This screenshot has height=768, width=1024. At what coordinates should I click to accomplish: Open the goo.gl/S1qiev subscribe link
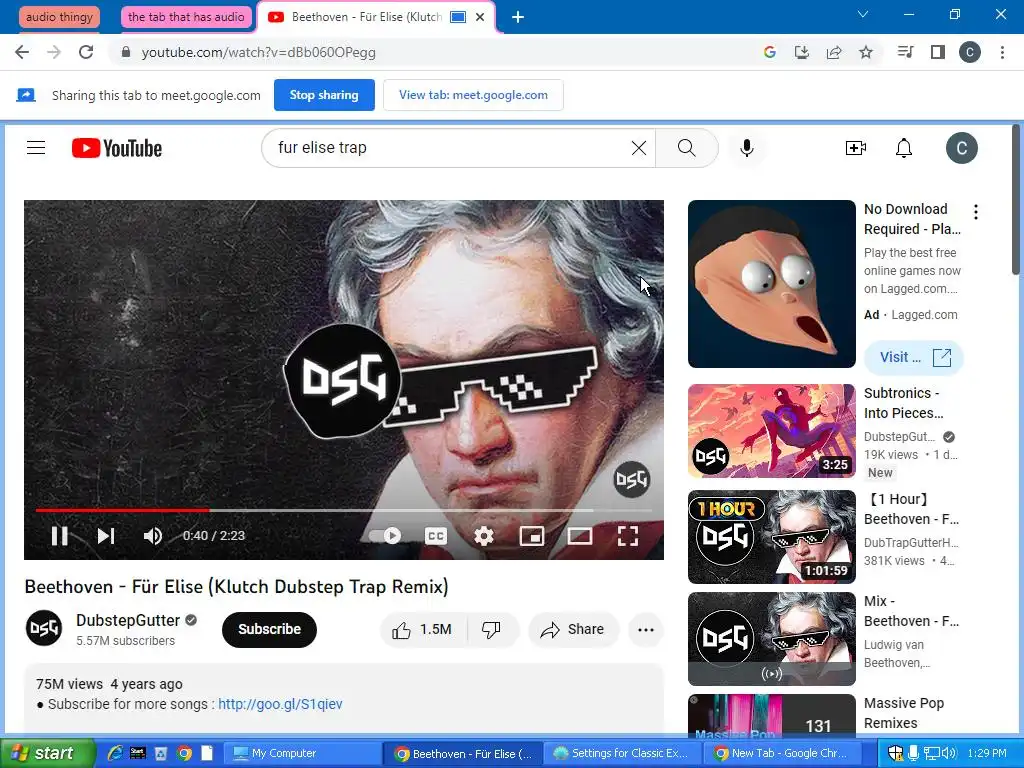[280, 704]
